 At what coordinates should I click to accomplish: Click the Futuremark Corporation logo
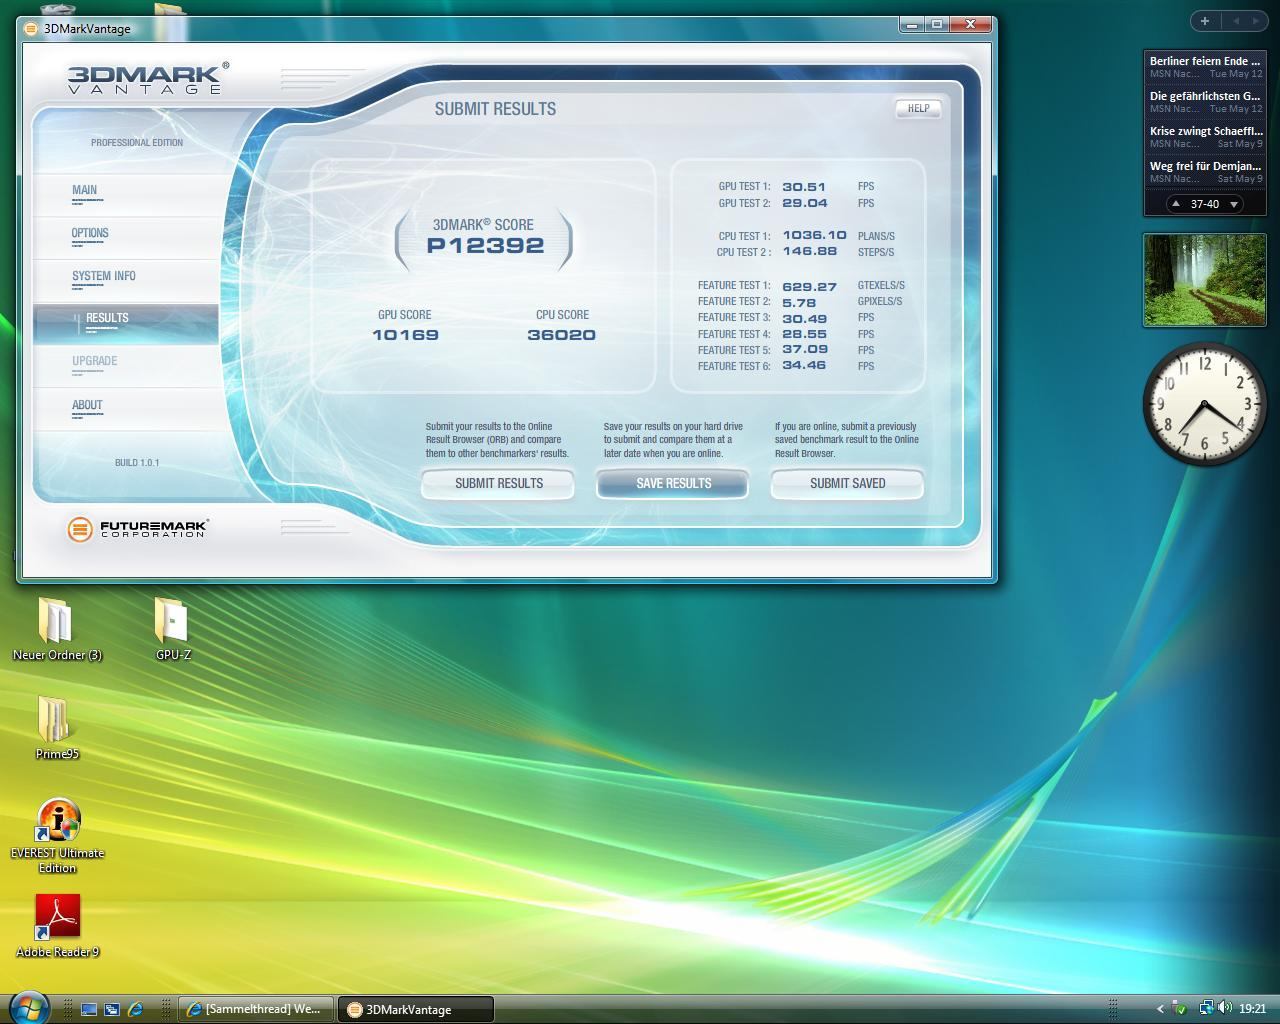pos(137,529)
